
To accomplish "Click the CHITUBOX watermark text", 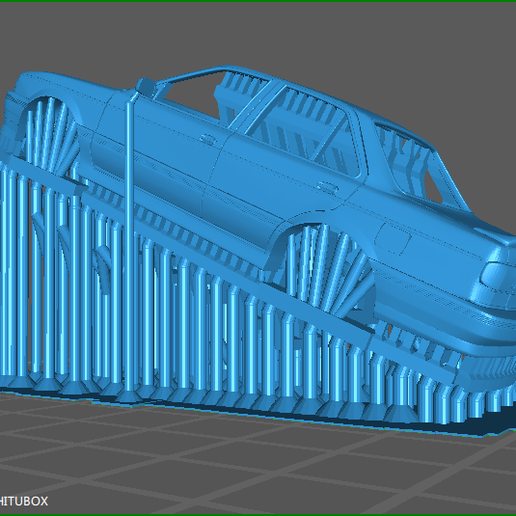I will 23,501.
